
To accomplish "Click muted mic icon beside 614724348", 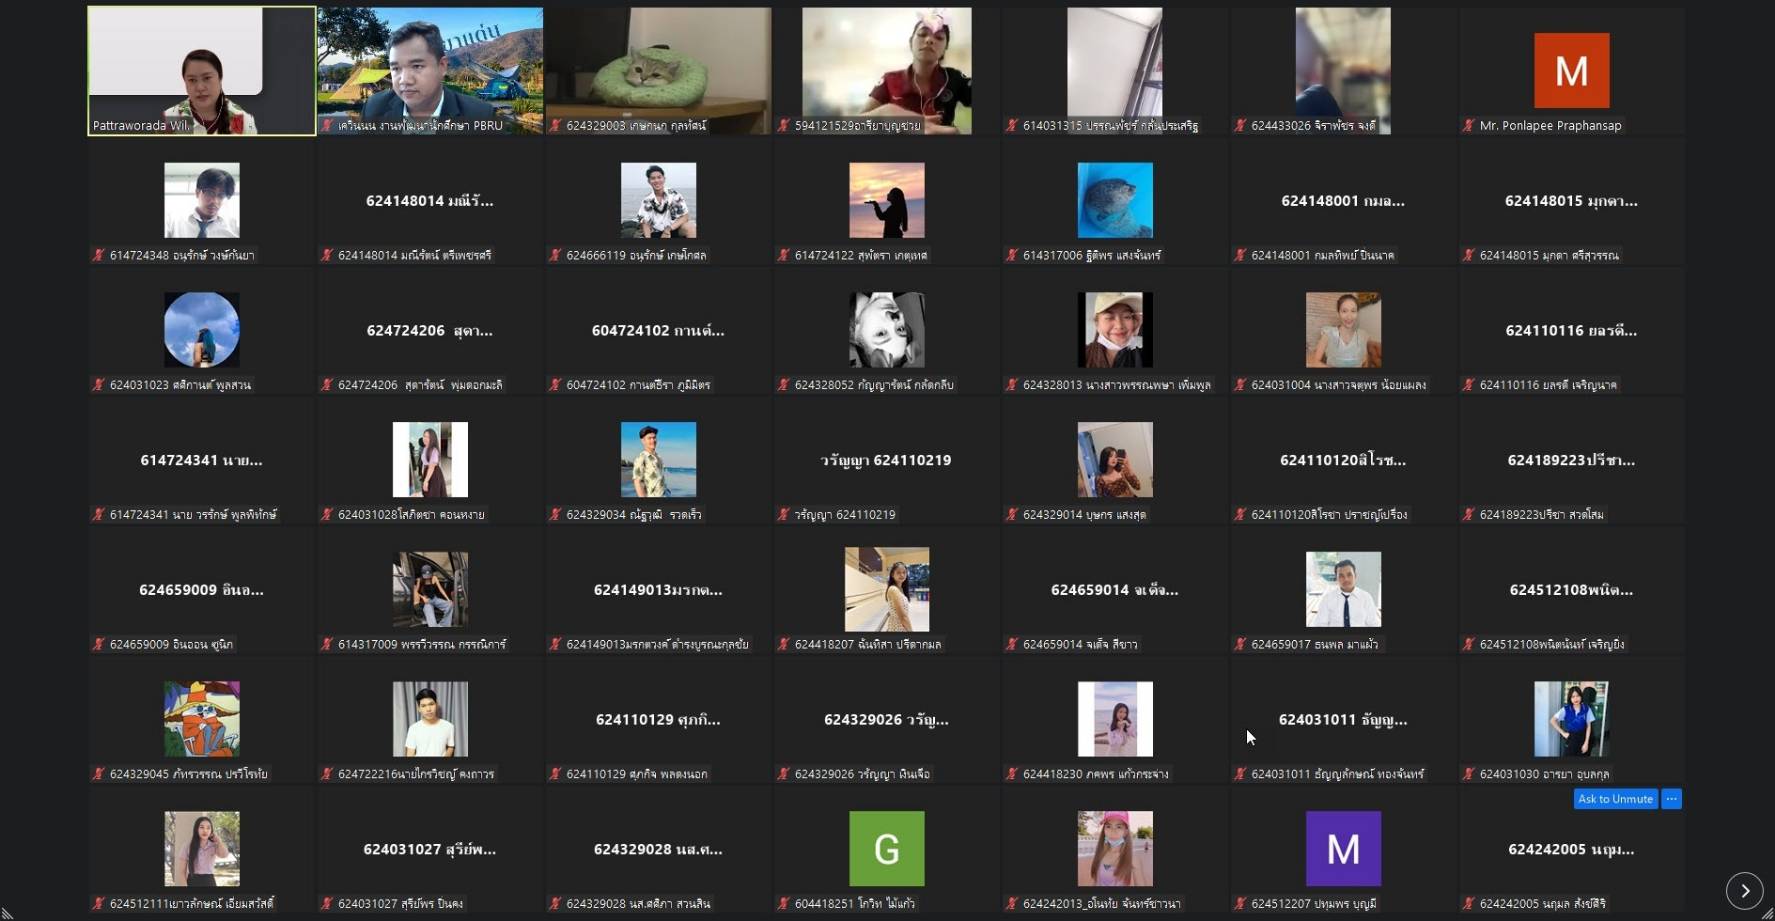I will click(98, 256).
